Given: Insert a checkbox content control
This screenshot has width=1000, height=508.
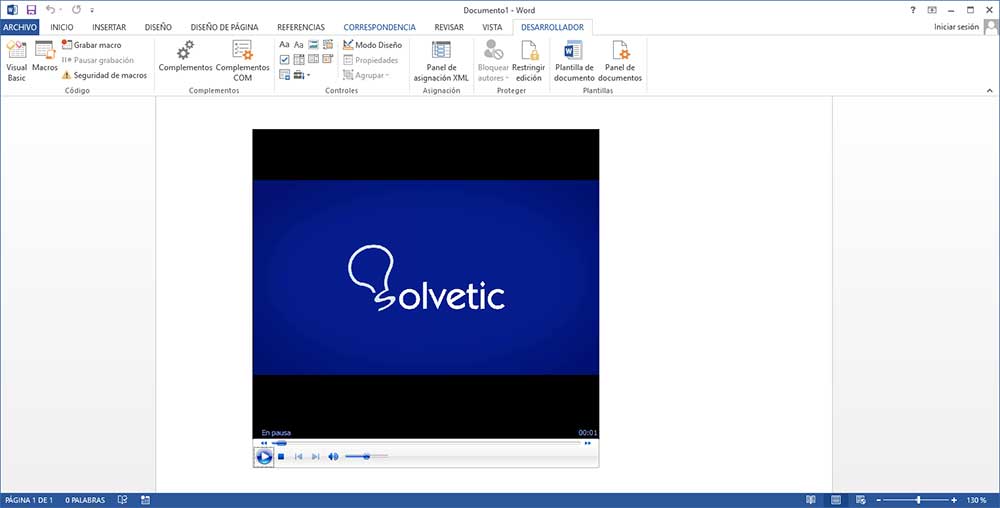Looking at the screenshot, I should click(284, 60).
